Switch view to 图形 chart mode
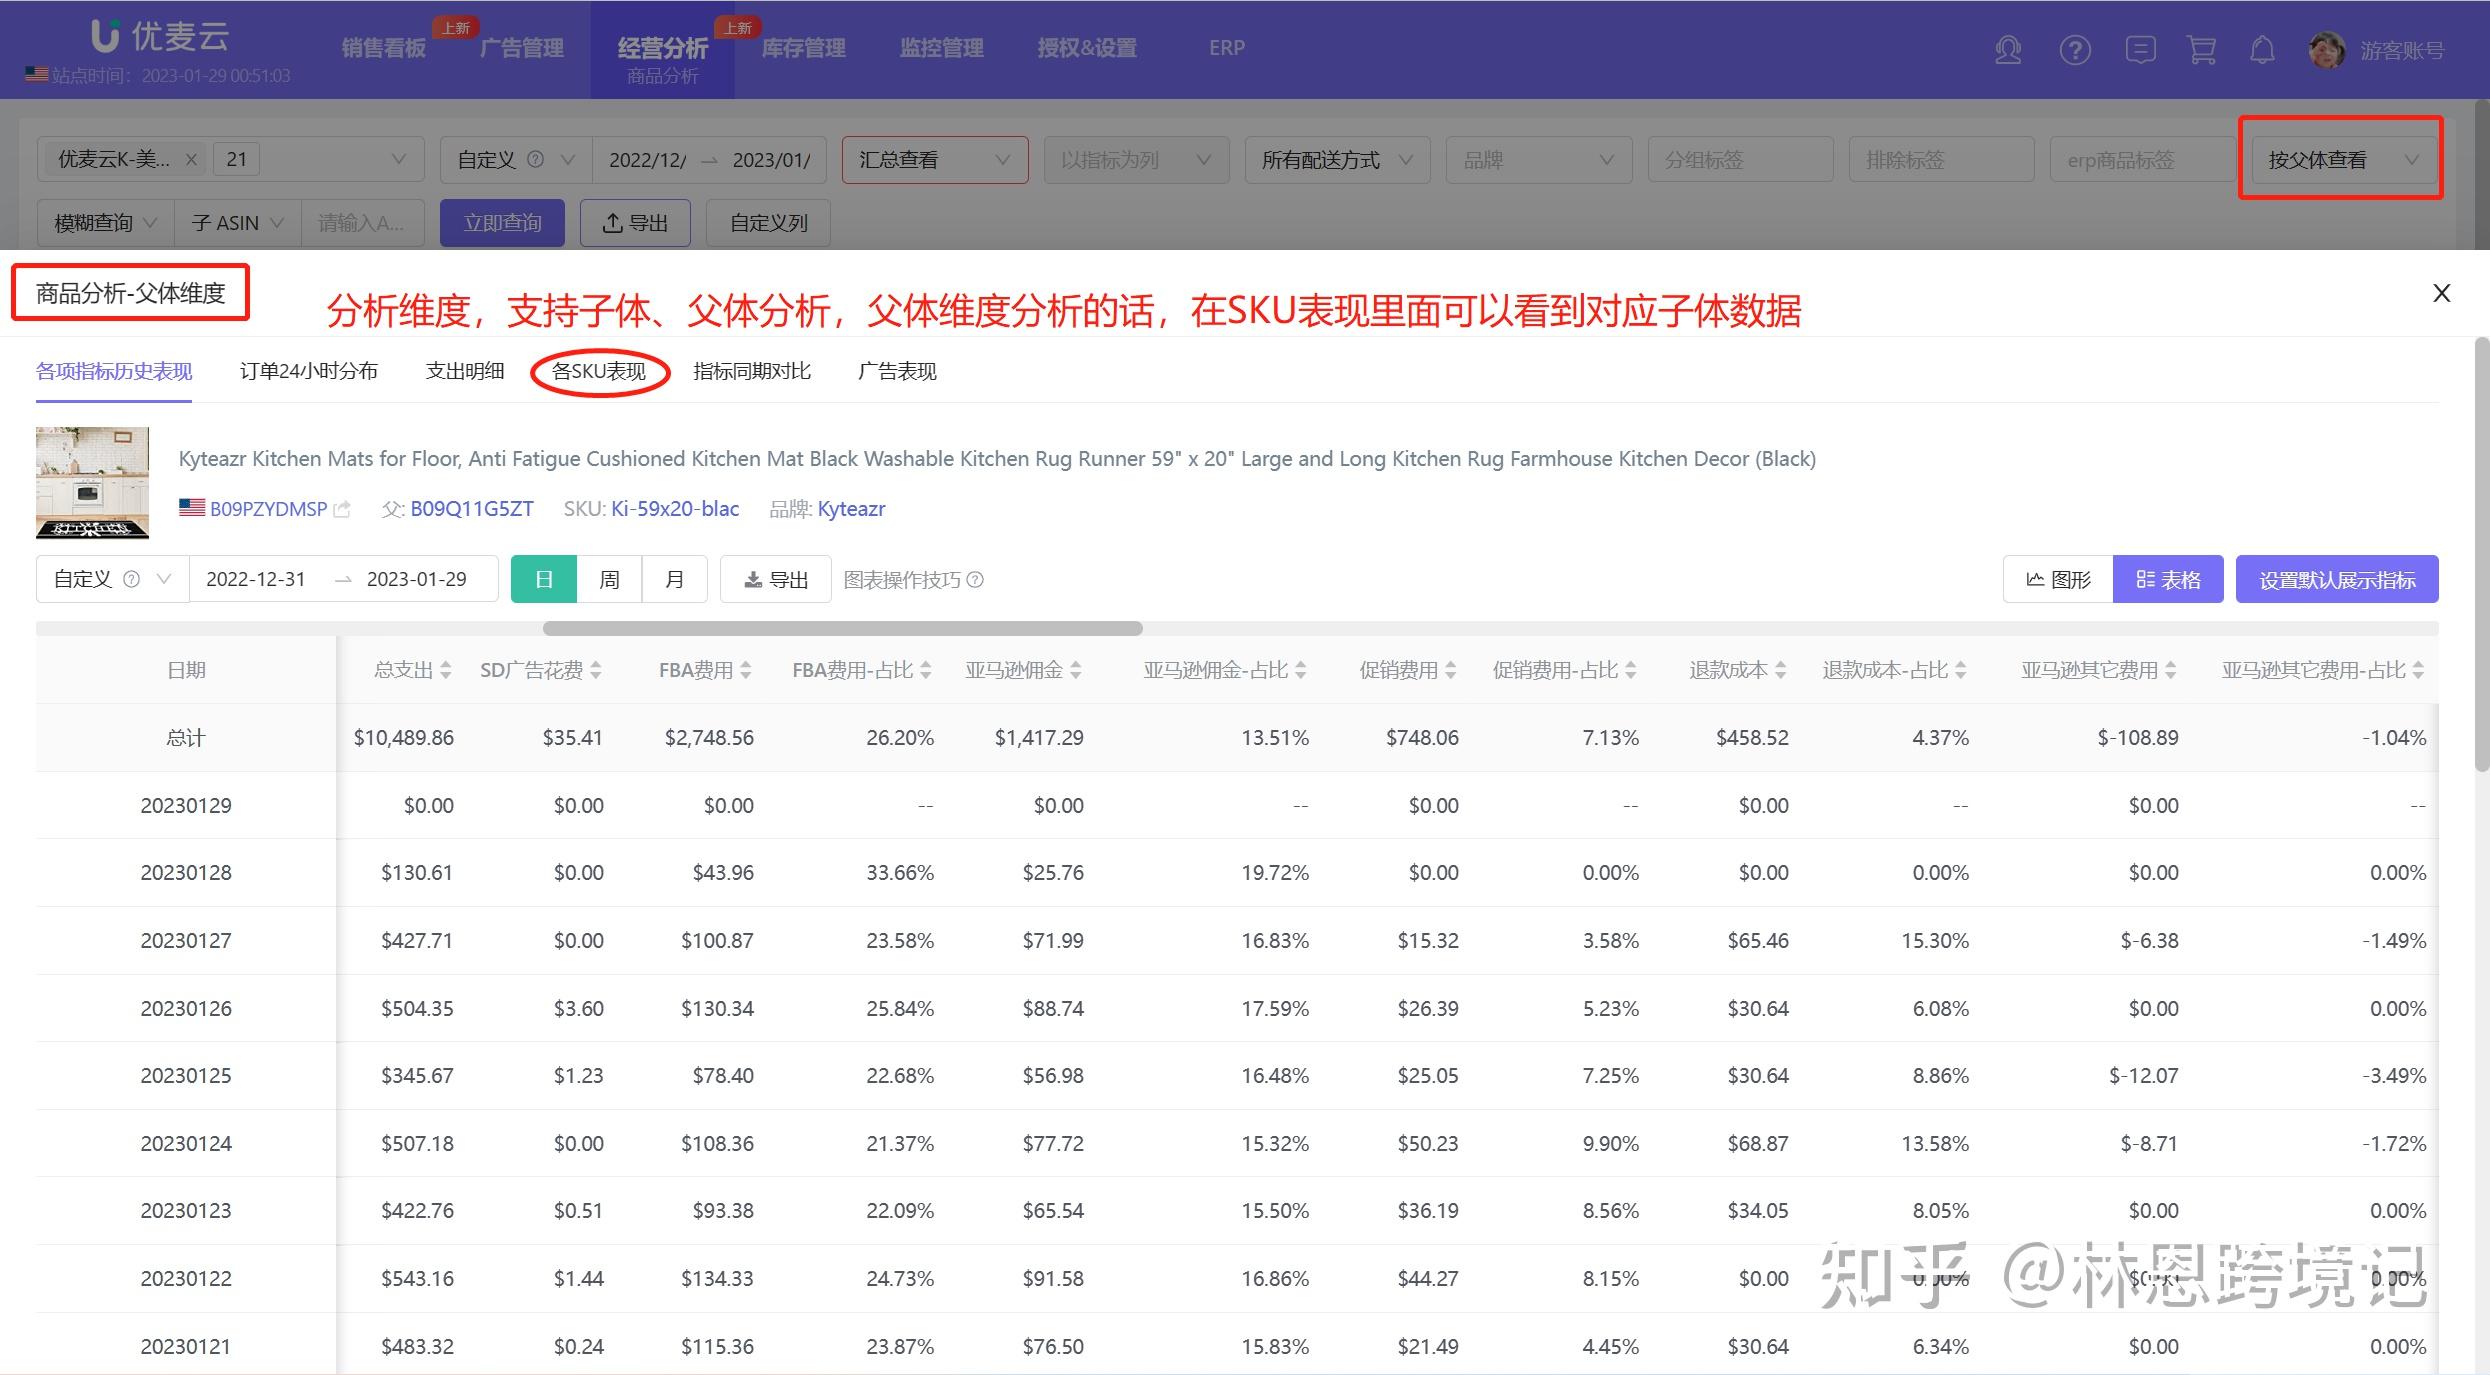2490x1375 pixels. pyautogui.click(x=2057, y=578)
